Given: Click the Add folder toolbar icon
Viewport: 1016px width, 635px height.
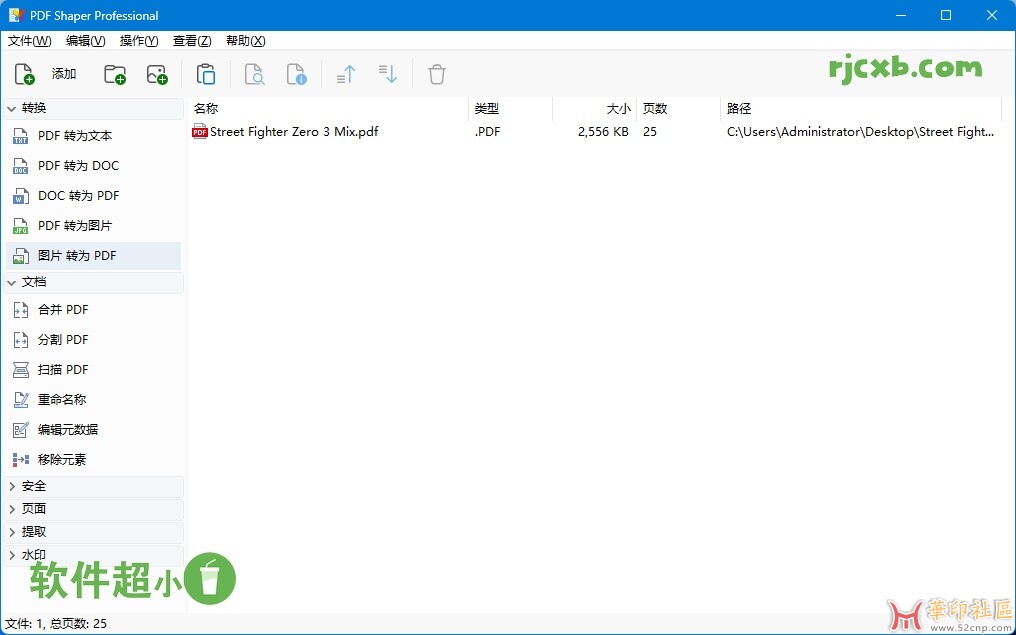Looking at the screenshot, I should (115, 74).
